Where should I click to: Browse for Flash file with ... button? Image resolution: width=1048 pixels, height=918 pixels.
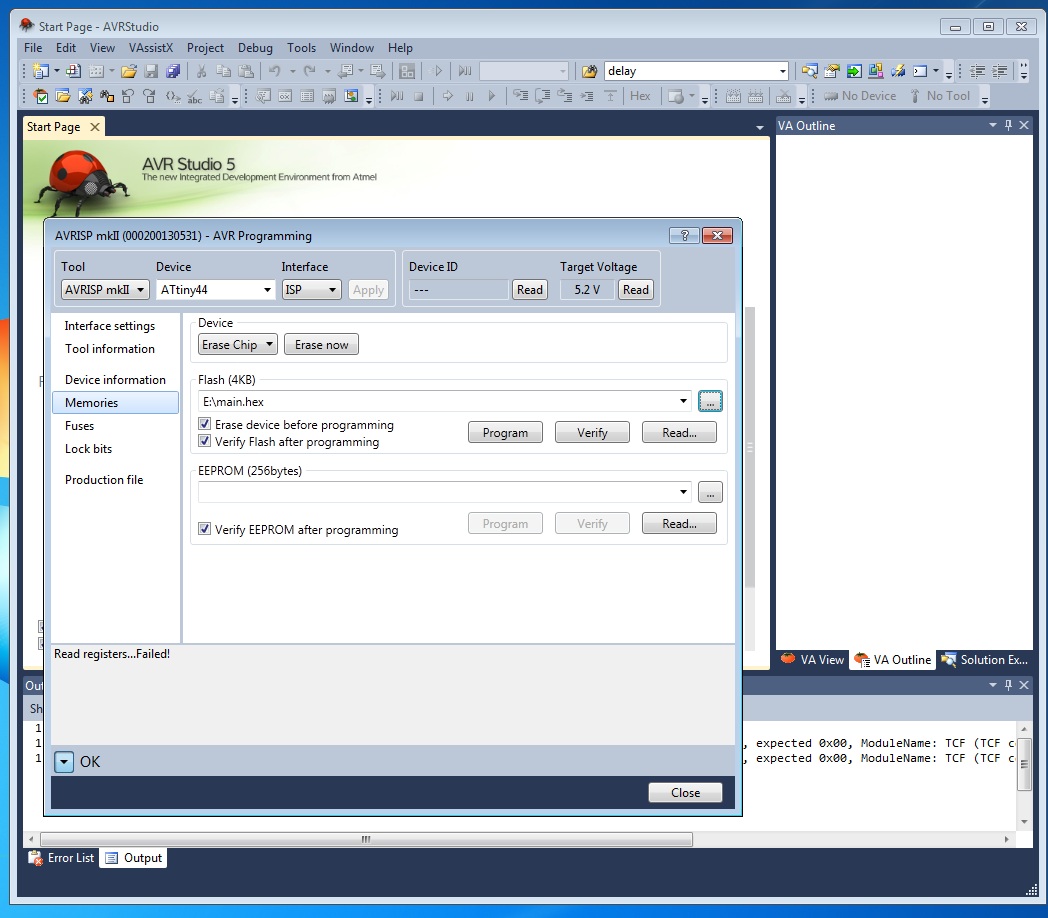pos(710,401)
